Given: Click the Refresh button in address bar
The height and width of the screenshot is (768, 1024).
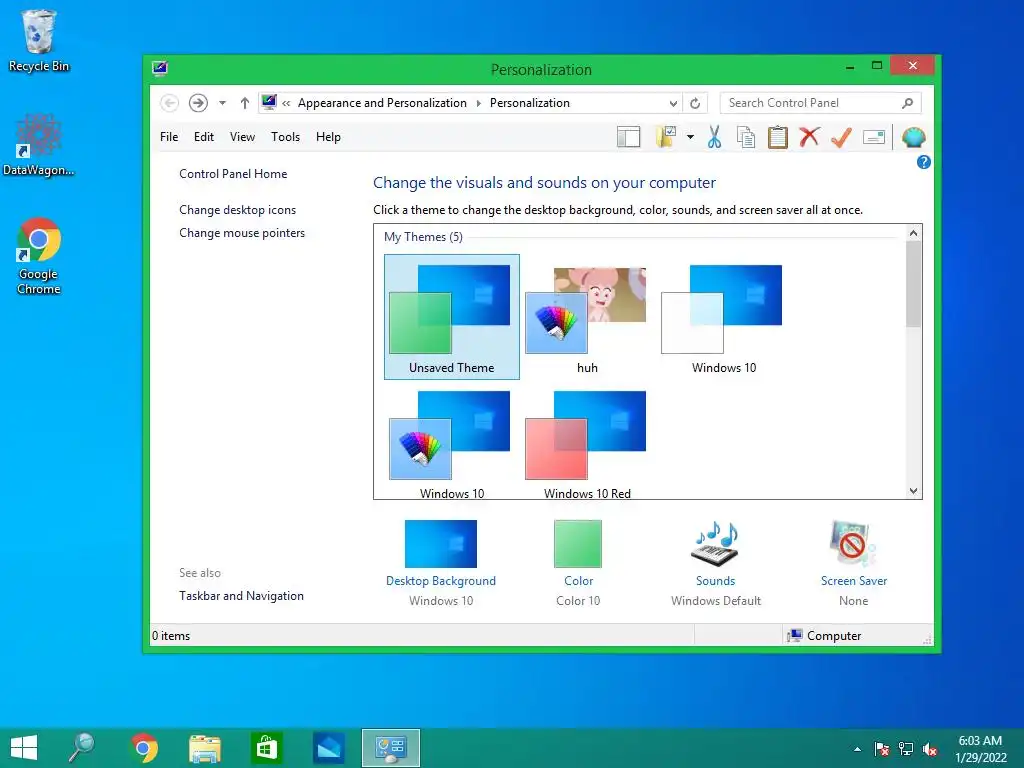Looking at the screenshot, I should coord(695,103).
